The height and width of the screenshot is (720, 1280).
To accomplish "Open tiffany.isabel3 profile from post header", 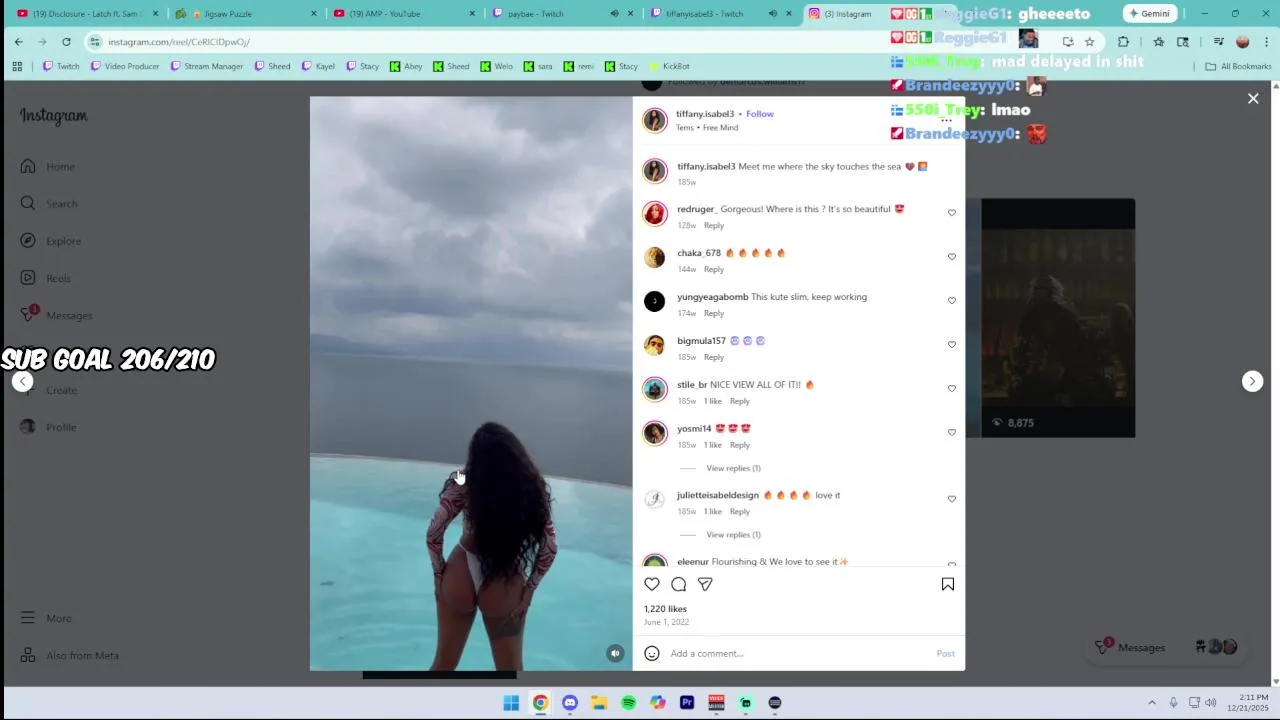I will pyautogui.click(x=705, y=114).
